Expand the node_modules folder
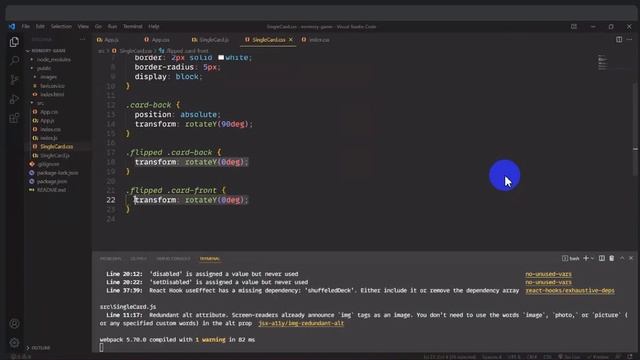This screenshot has width=640, height=360. [x=51, y=60]
